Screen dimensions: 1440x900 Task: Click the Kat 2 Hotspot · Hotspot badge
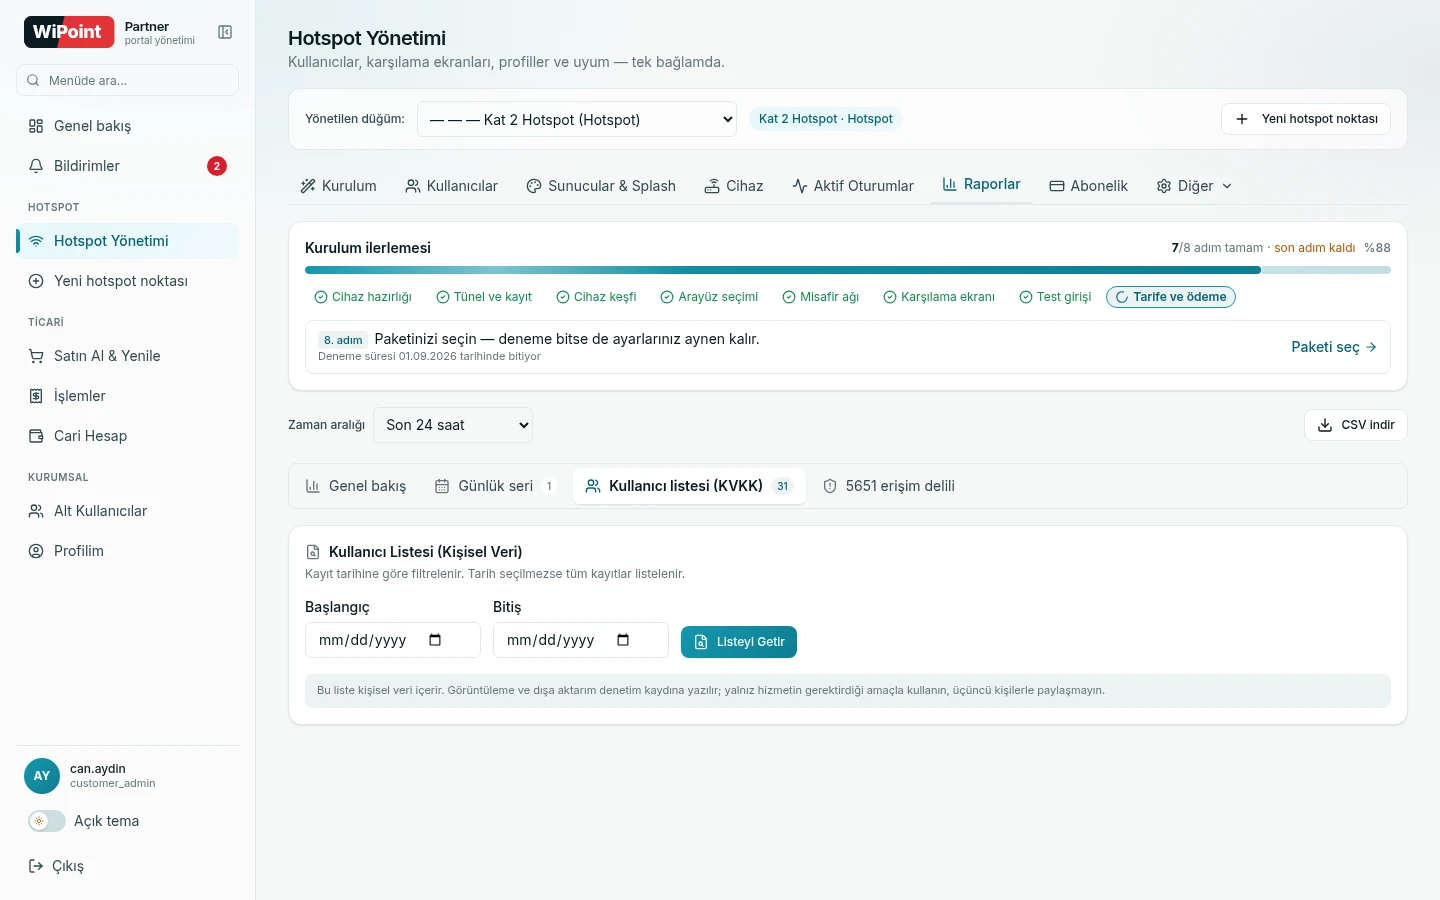point(826,119)
